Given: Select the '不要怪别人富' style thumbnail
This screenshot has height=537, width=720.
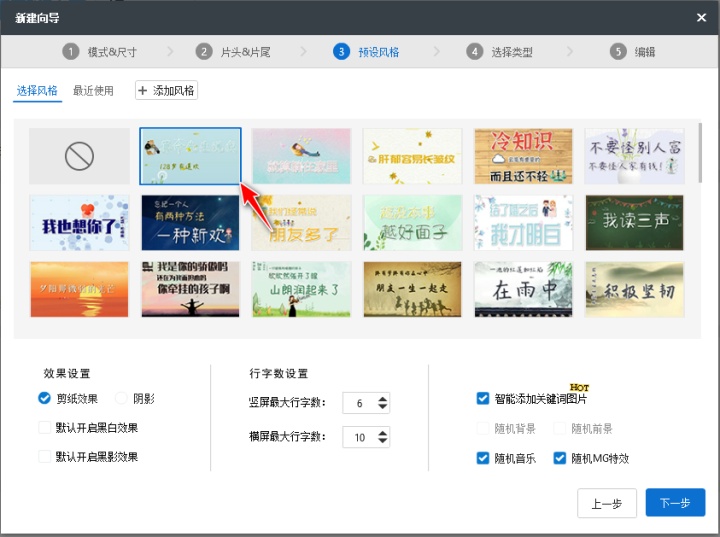Looking at the screenshot, I should 635,156.
